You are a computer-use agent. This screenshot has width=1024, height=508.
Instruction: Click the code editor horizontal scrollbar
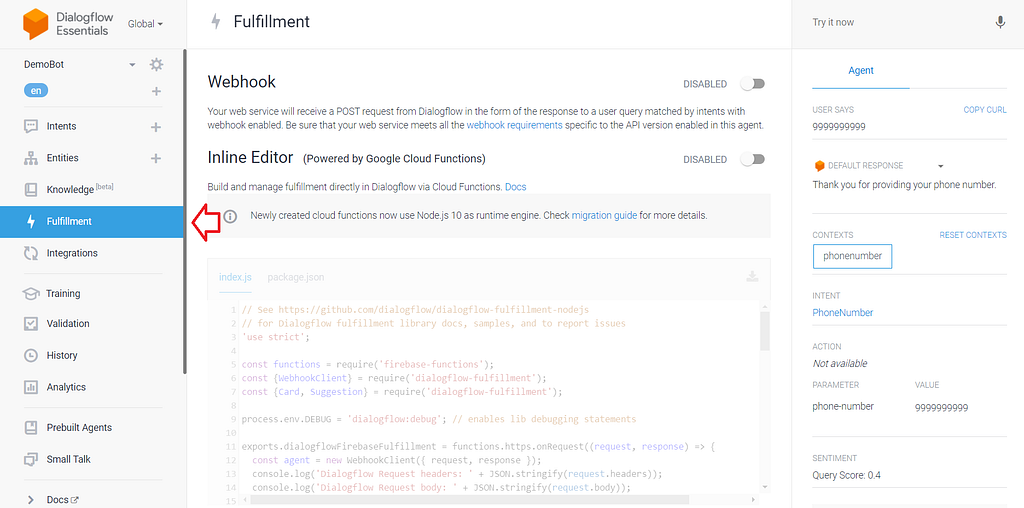click(470, 500)
